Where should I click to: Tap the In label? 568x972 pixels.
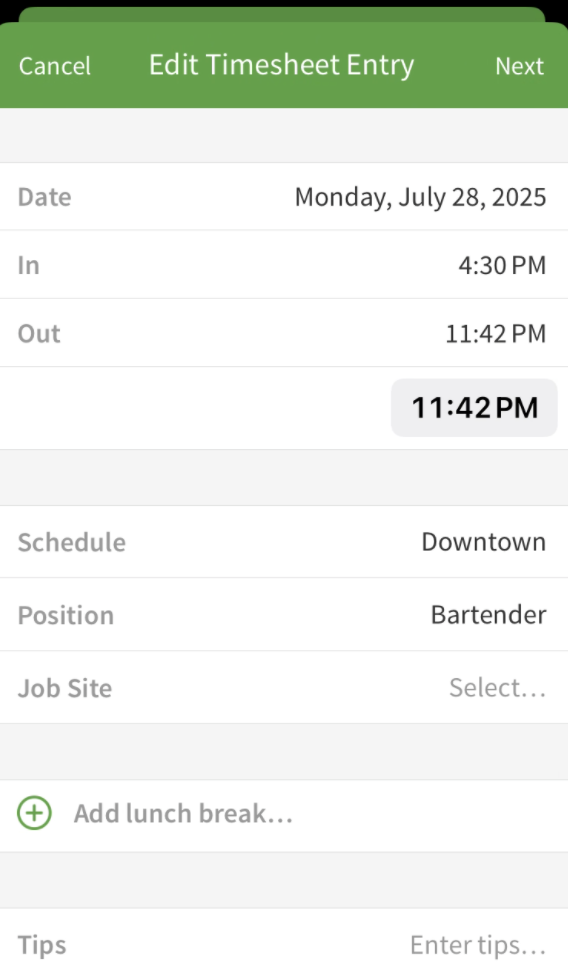pos(29,265)
